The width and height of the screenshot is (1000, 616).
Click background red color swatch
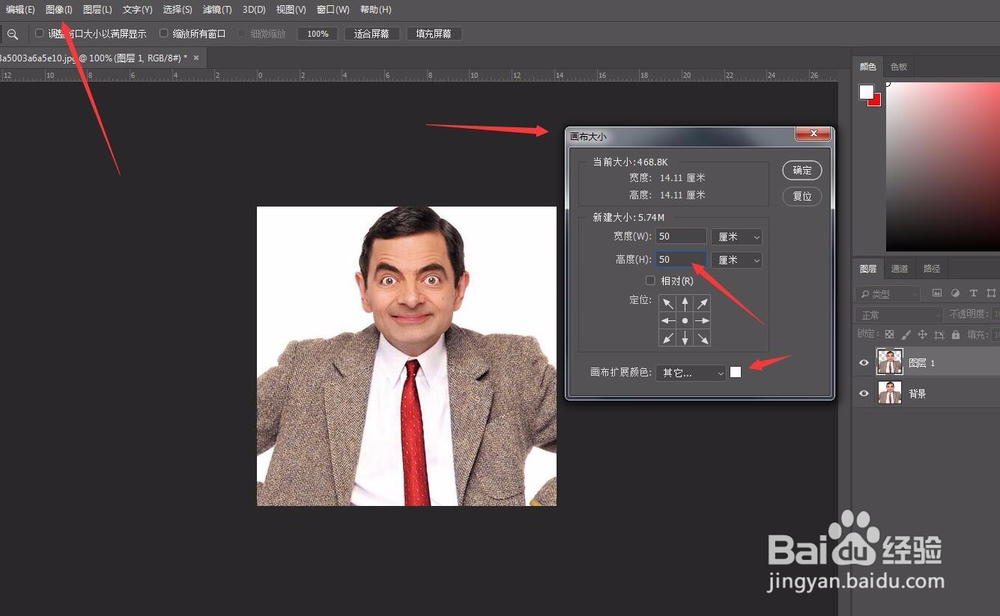[x=876, y=101]
